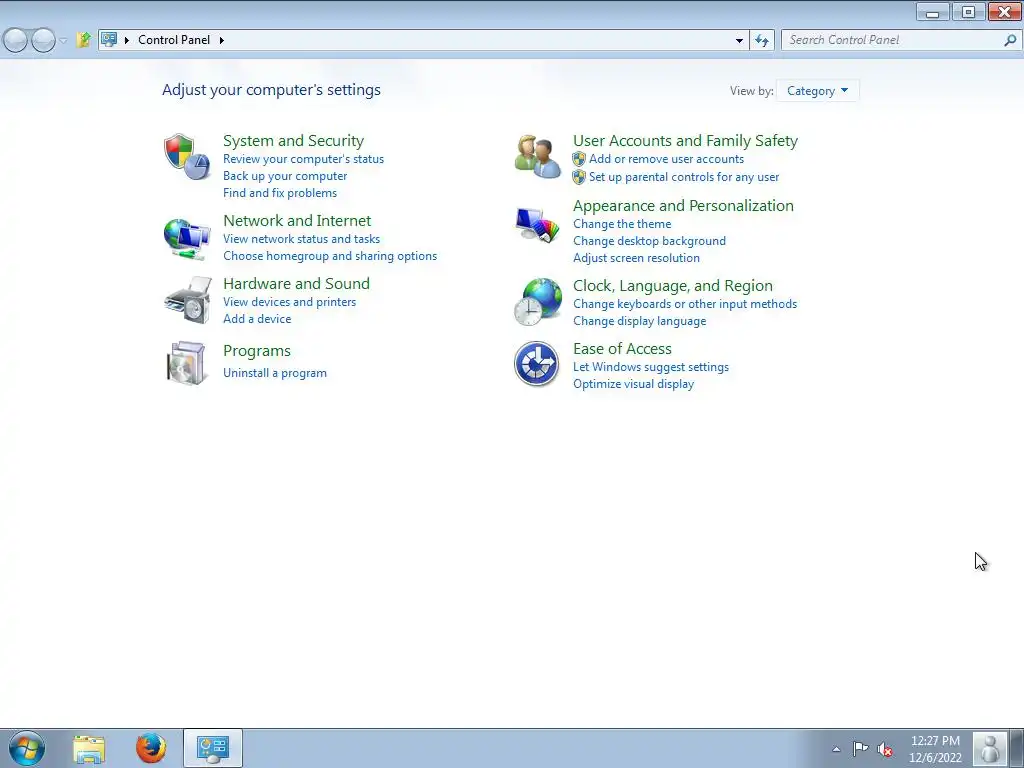
Task: Open the Ease of Access heading
Action: tap(622, 349)
